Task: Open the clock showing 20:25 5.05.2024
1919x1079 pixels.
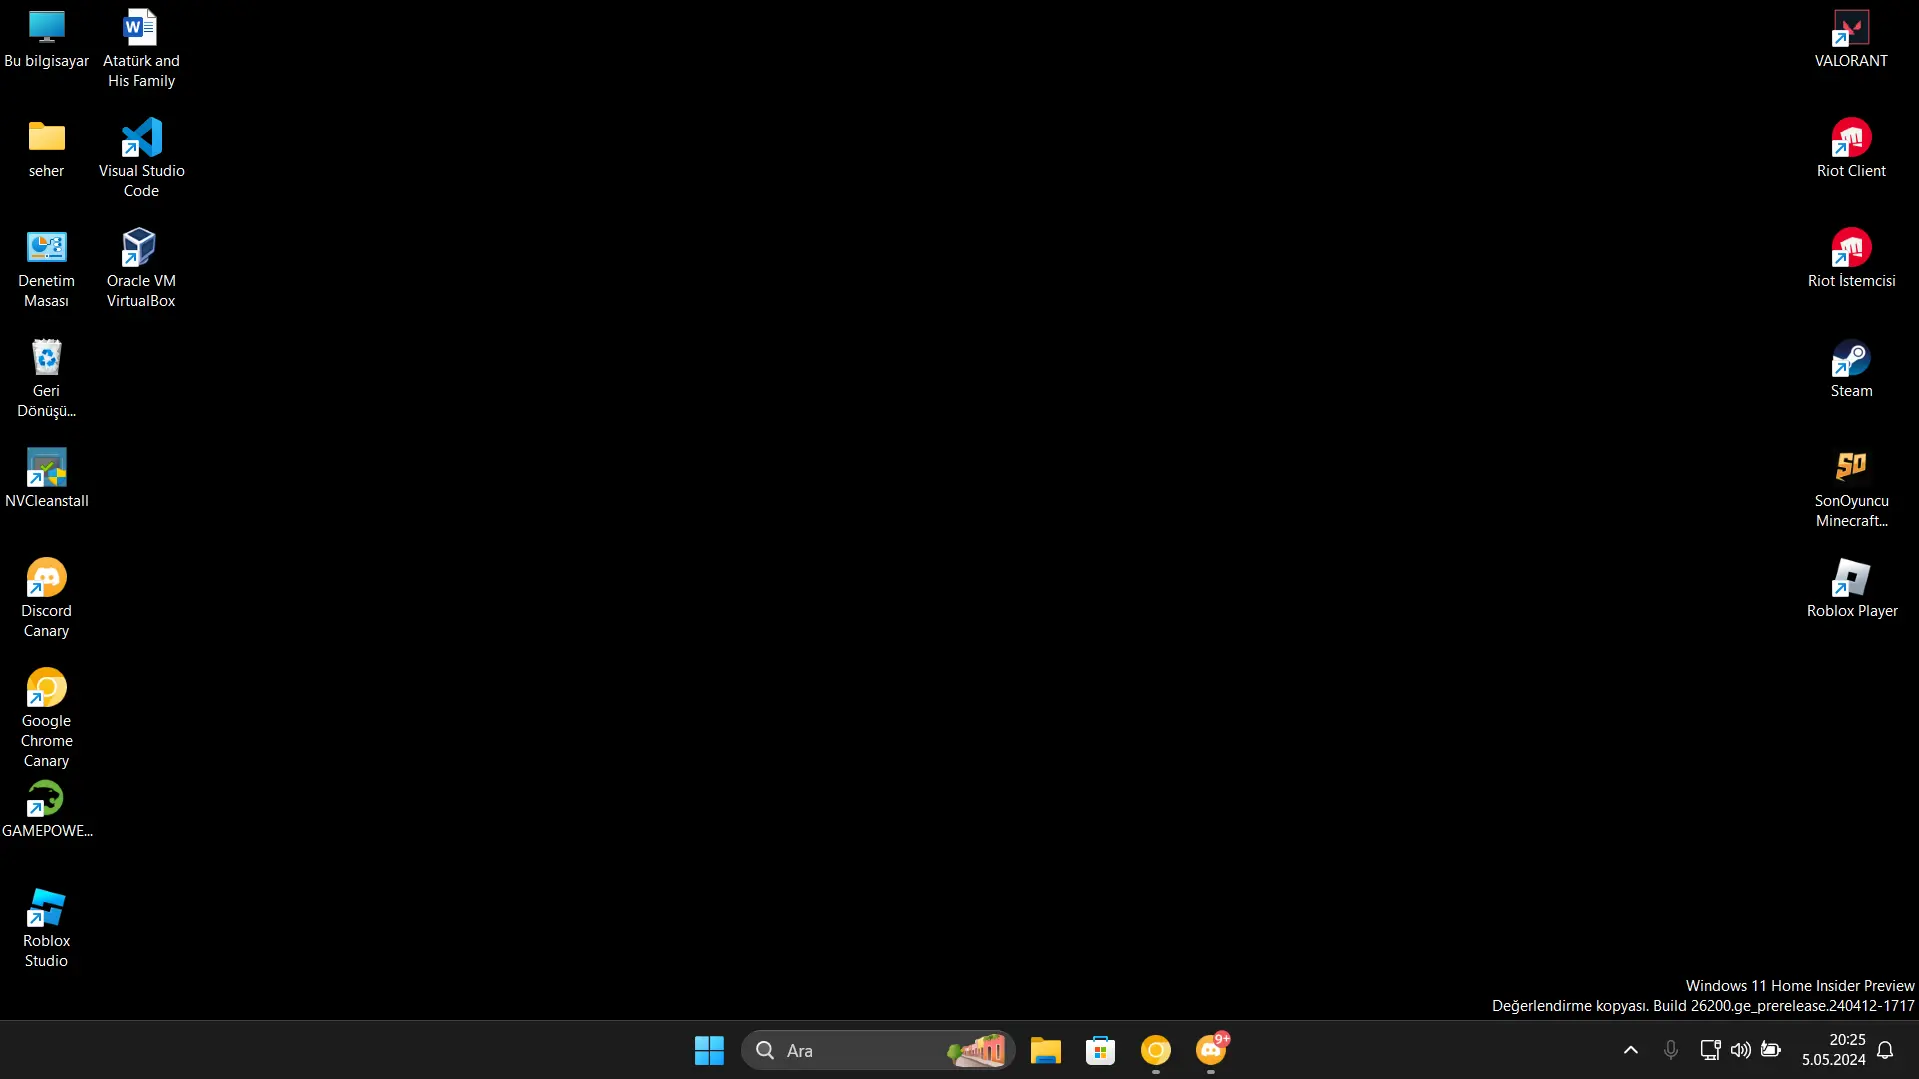Action: [1833, 1050]
